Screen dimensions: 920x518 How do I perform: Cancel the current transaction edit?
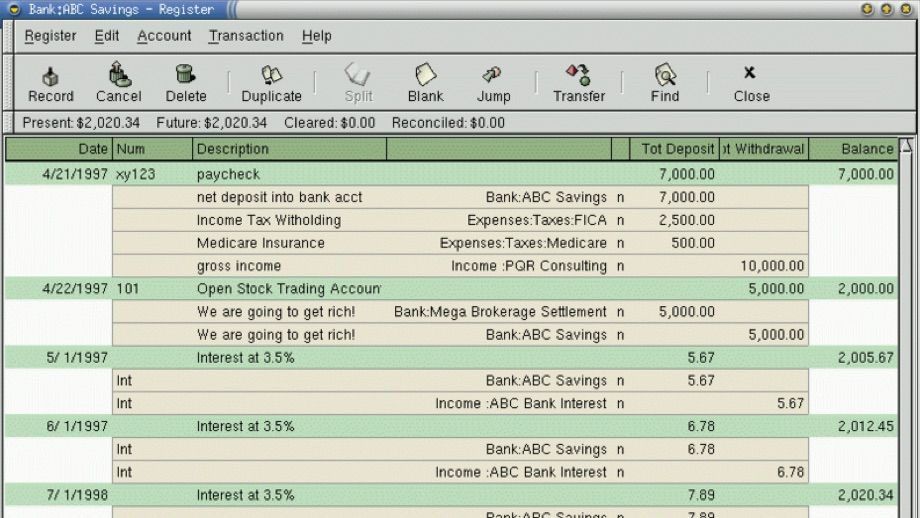(x=119, y=83)
